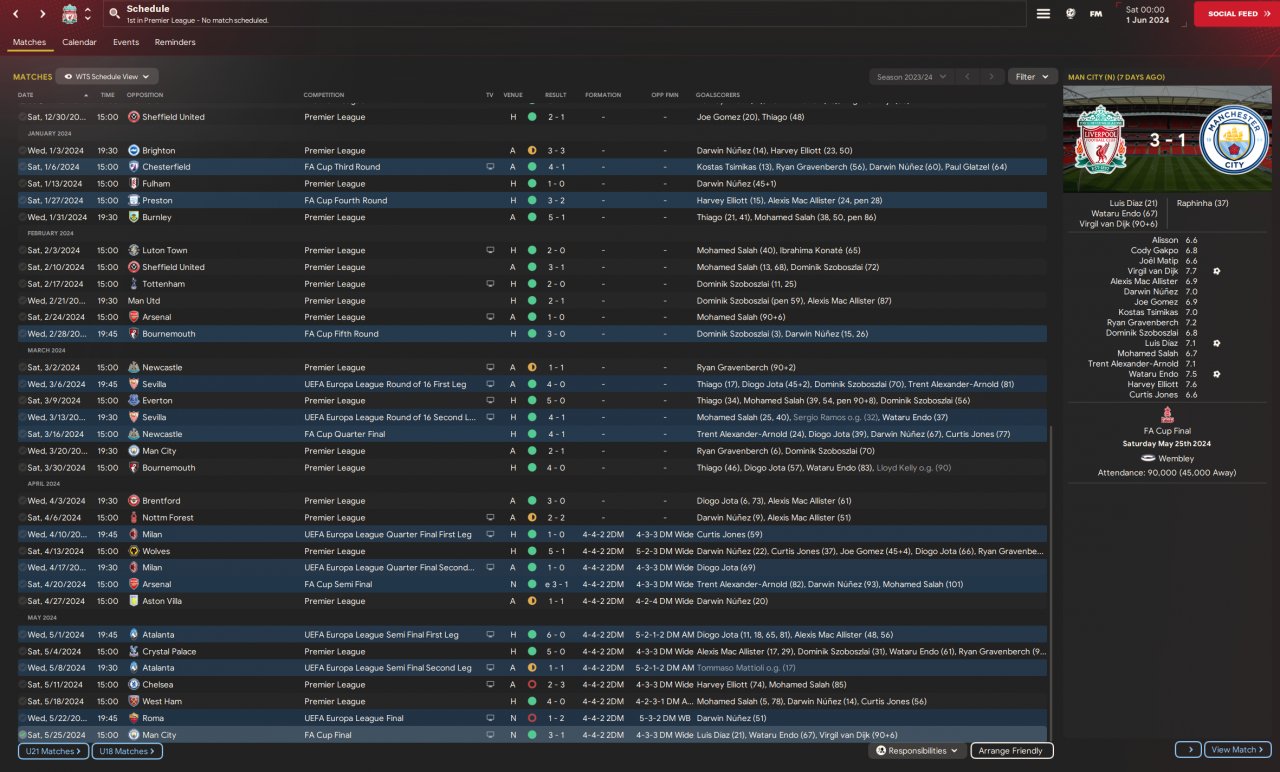Click the Wolves club badge
This screenshot has width=1280, height=772.
(134, 551)
